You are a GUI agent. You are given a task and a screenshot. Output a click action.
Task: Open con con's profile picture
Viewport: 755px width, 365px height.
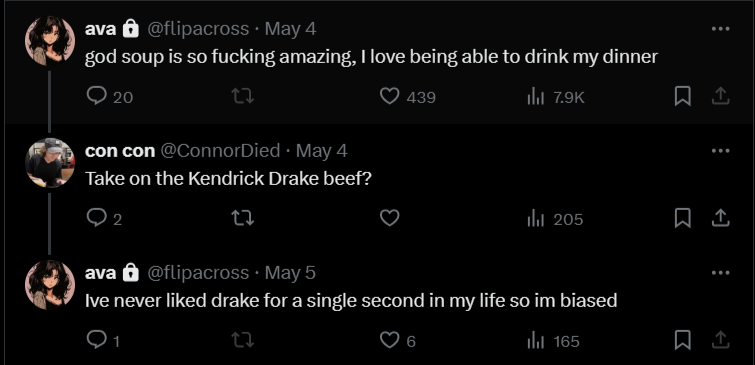click(50, 162)
